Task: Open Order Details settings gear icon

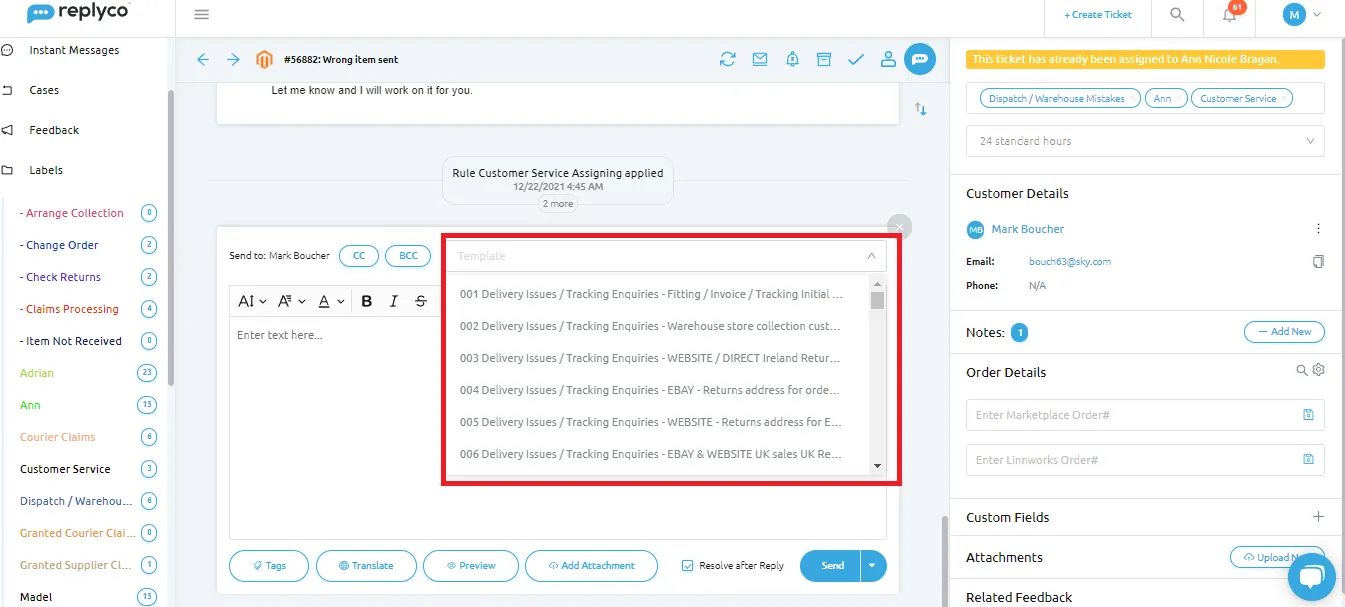Action: coord(1318,370)
